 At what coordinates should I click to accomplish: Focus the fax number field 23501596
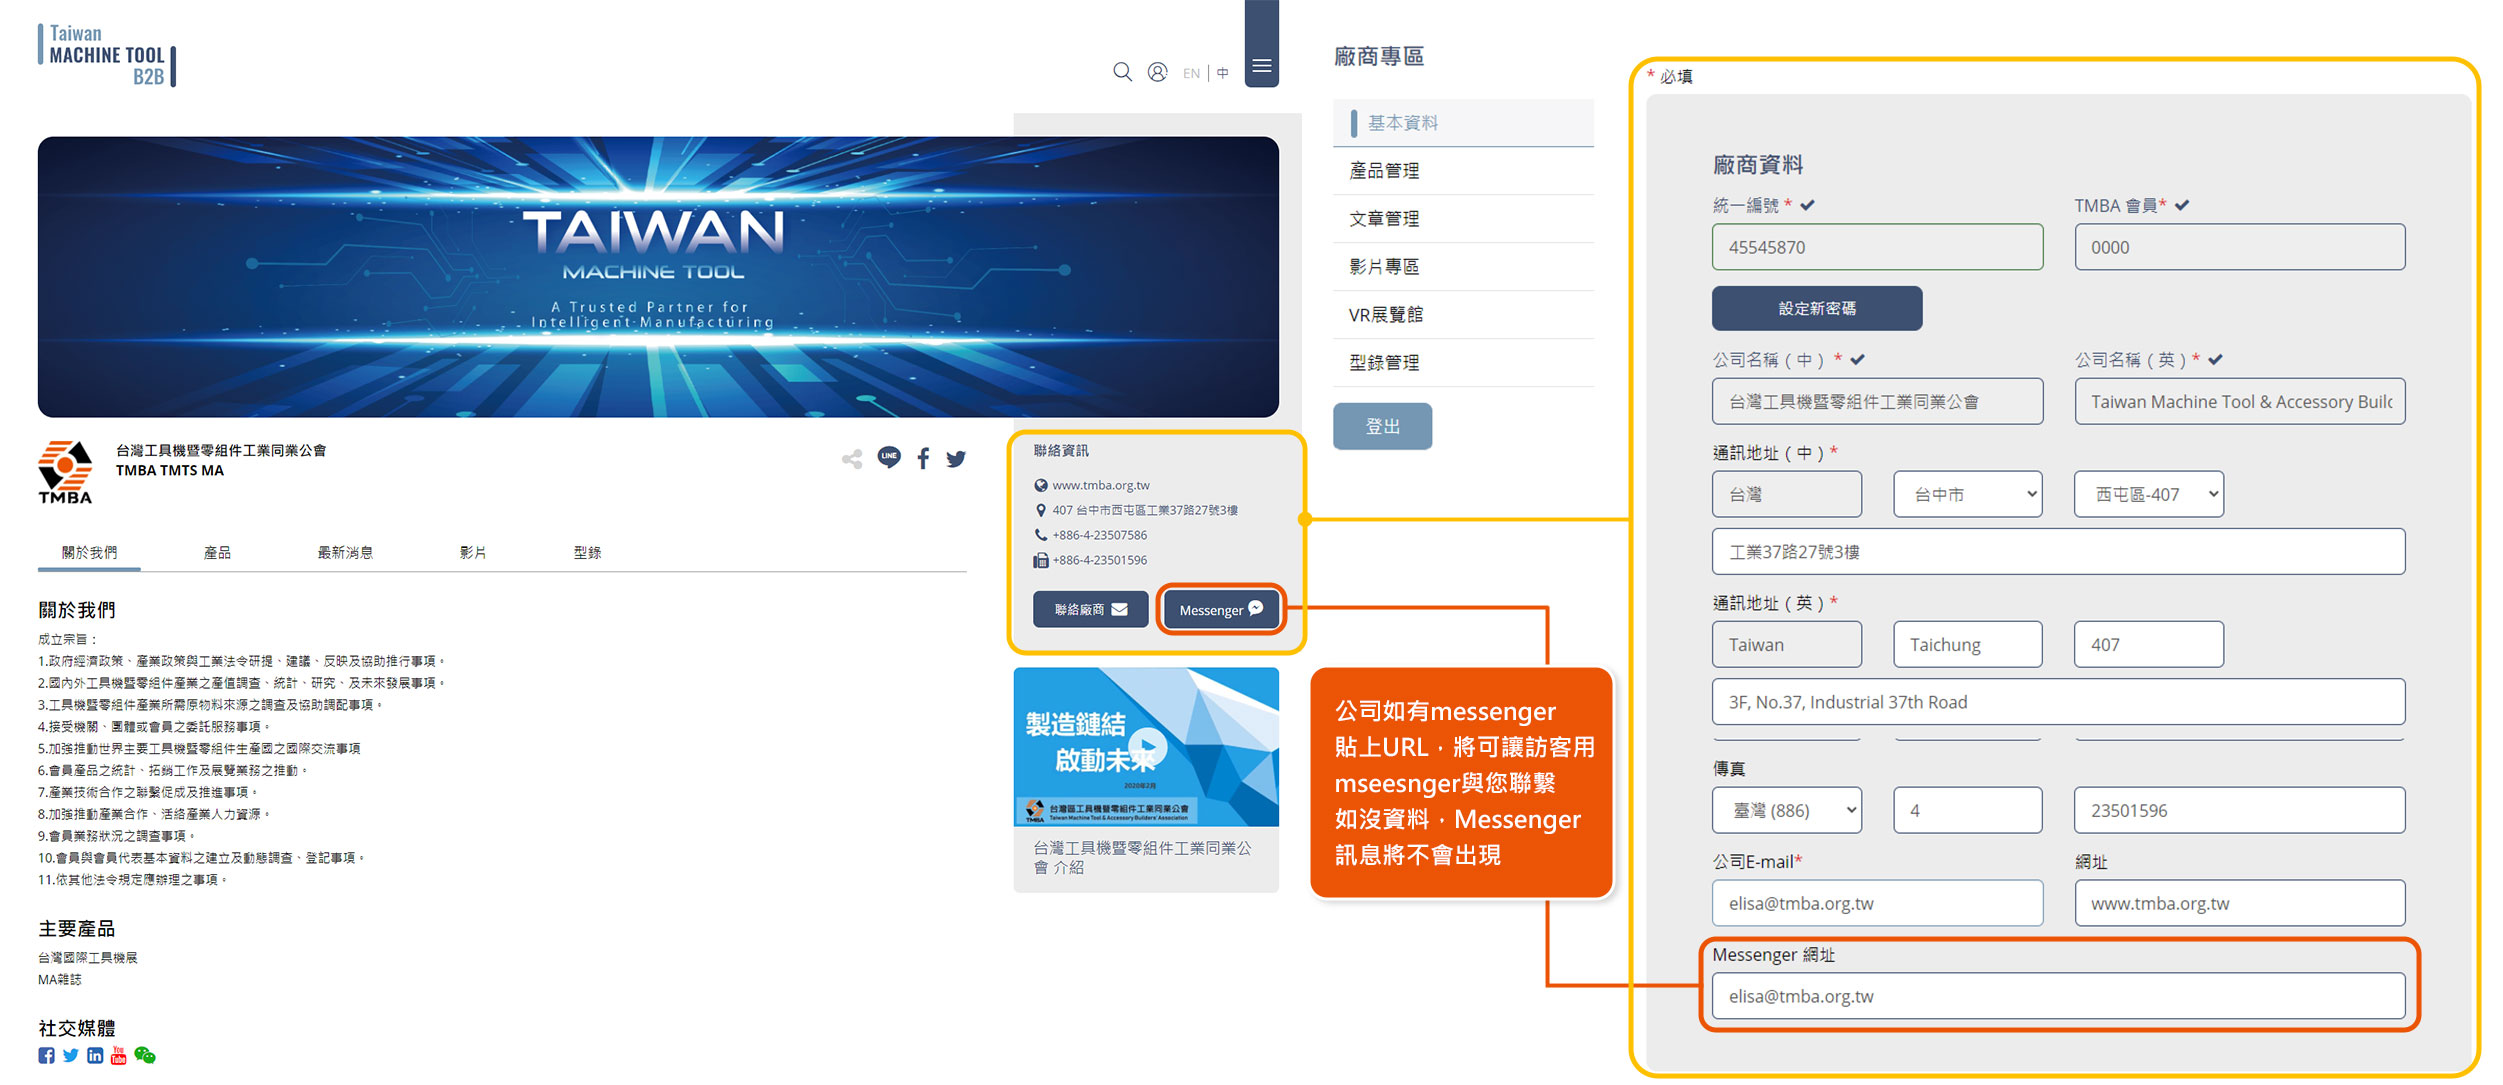(x=2239, y=810)
